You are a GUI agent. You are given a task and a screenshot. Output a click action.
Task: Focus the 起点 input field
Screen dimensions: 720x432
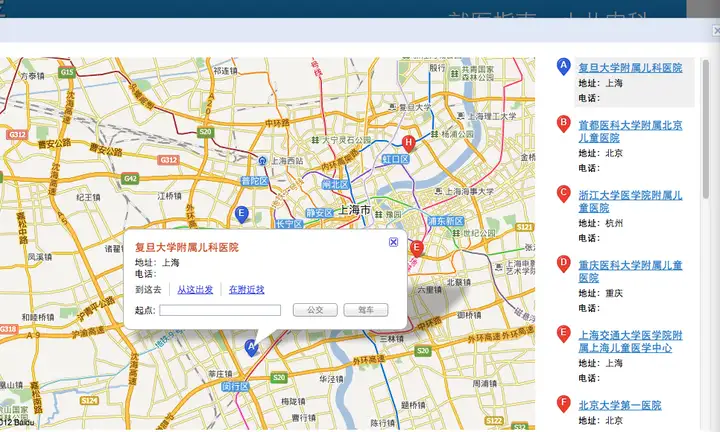[x=220, y=310]
